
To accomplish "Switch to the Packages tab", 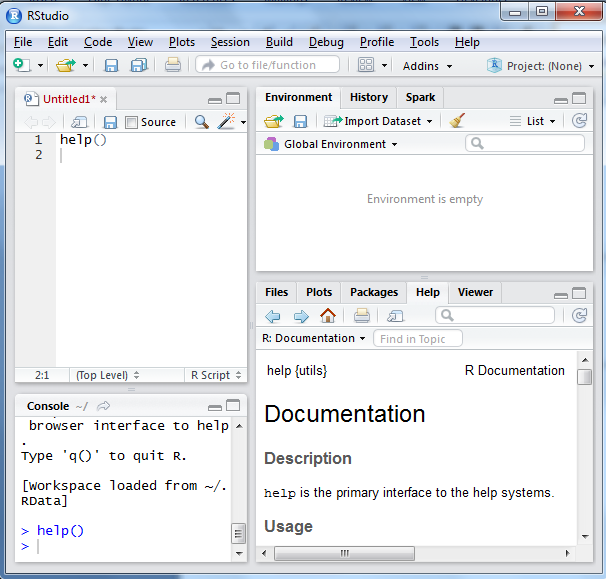I will [x=374, y=292].
